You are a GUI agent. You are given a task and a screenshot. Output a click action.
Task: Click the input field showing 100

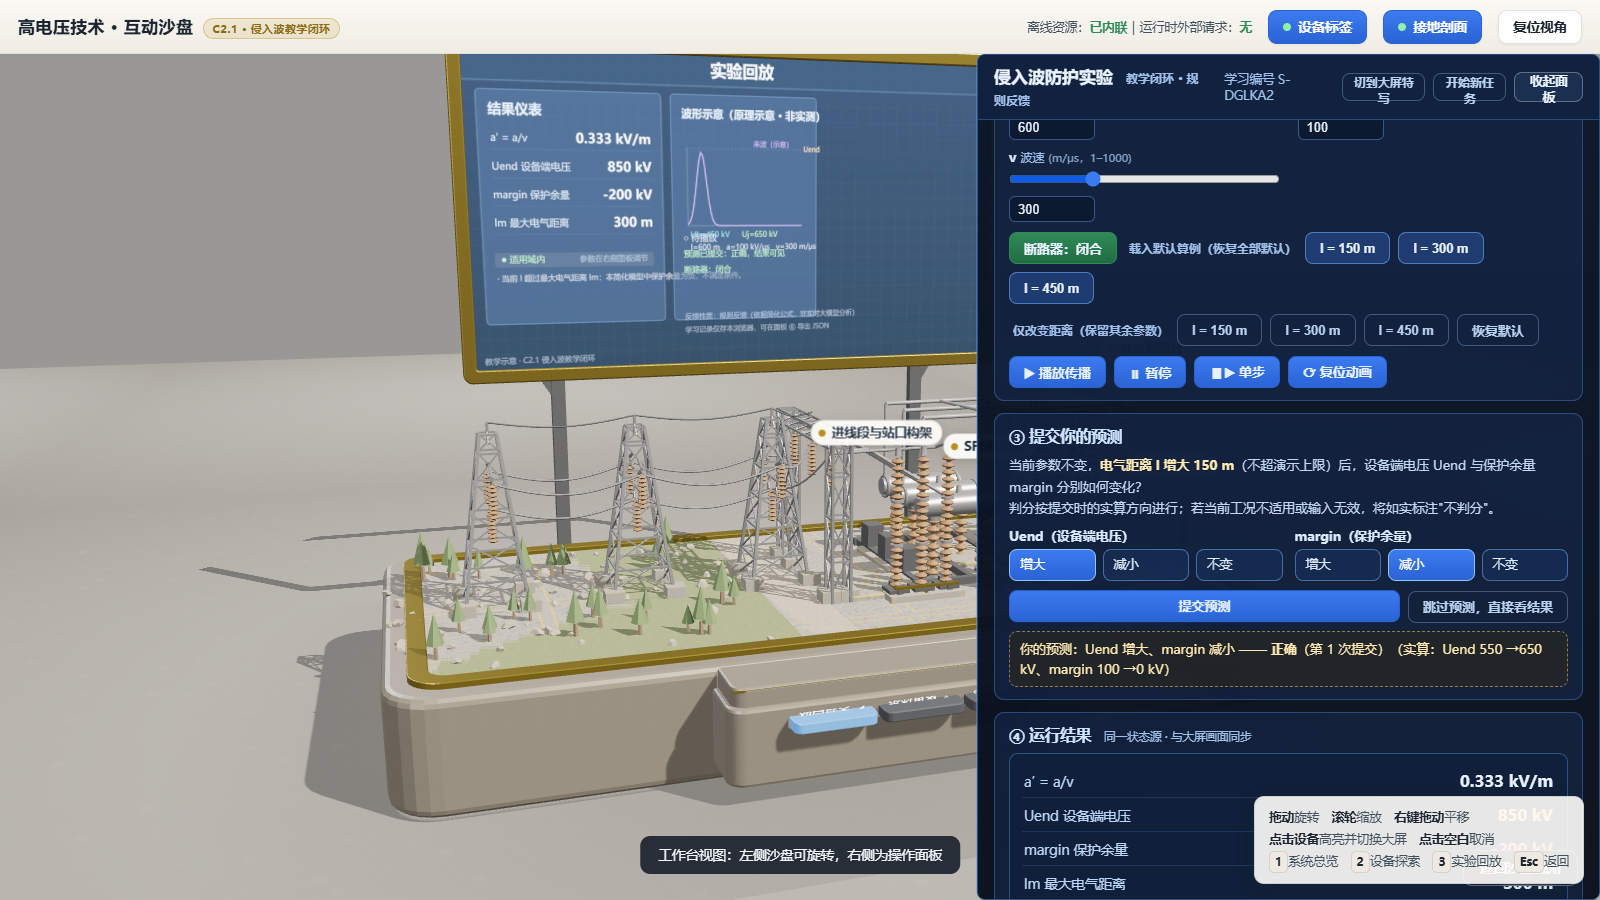(1340, 127)
